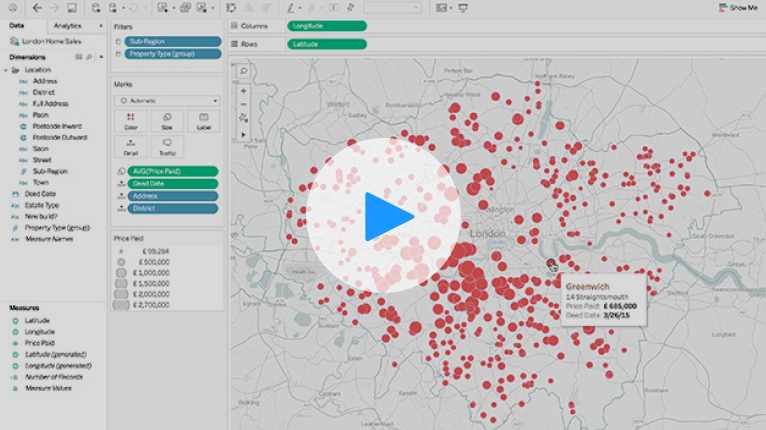
Task: Click the Show Me button
Action: click(736, 8)
